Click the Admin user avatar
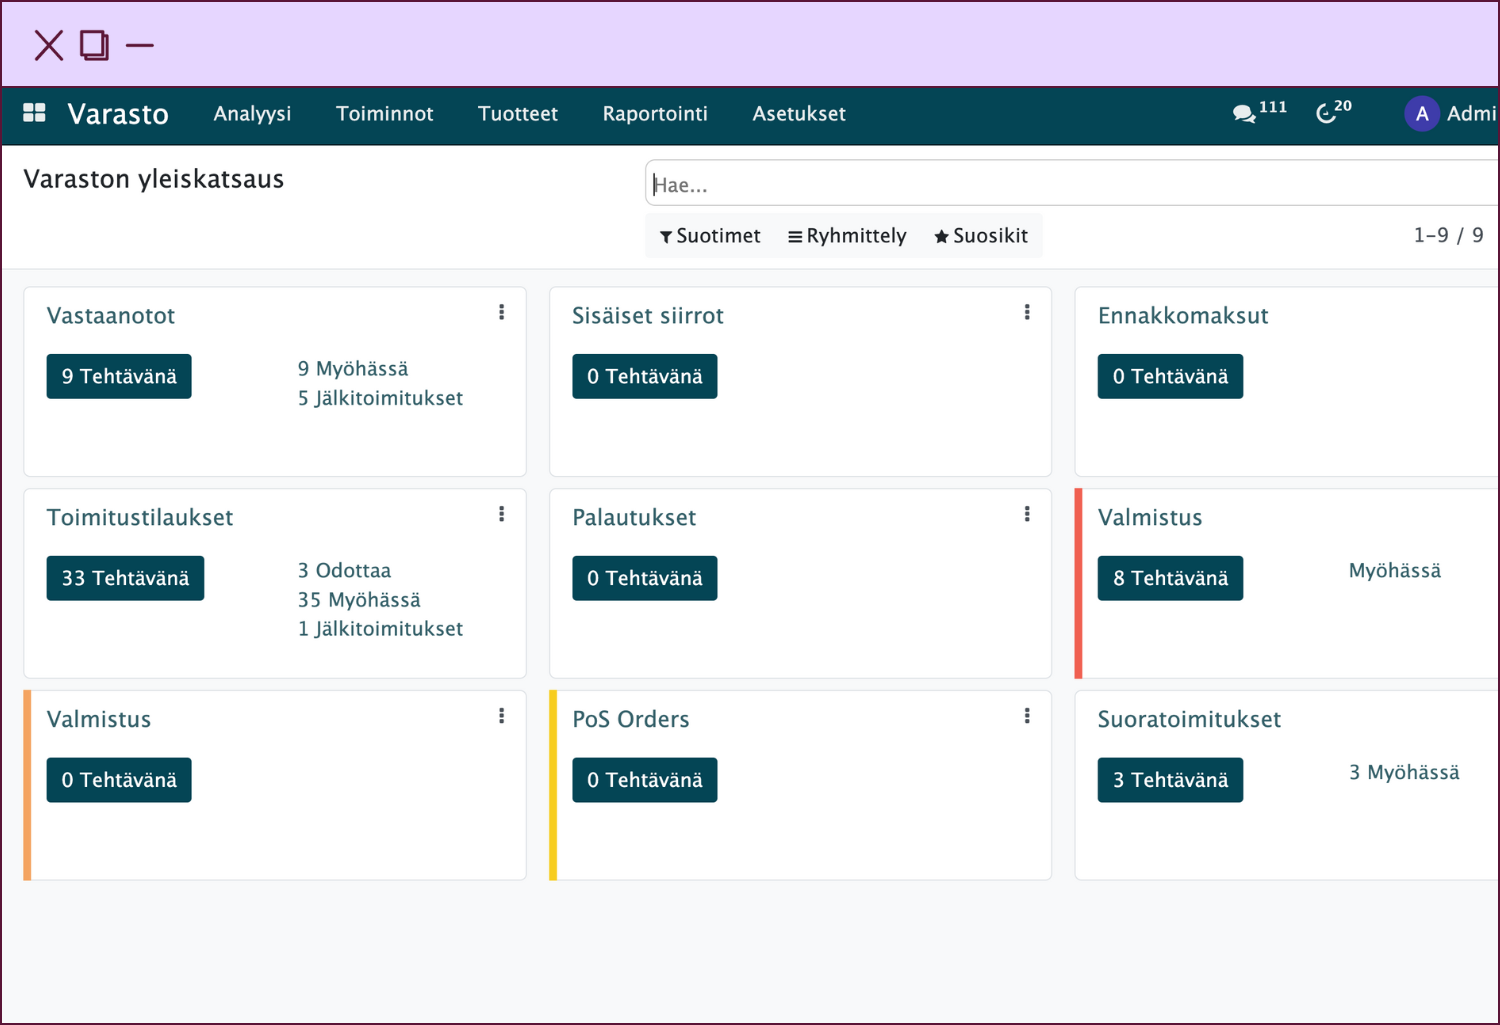The image size is (1500, 1025). [x=1421, y=114]
